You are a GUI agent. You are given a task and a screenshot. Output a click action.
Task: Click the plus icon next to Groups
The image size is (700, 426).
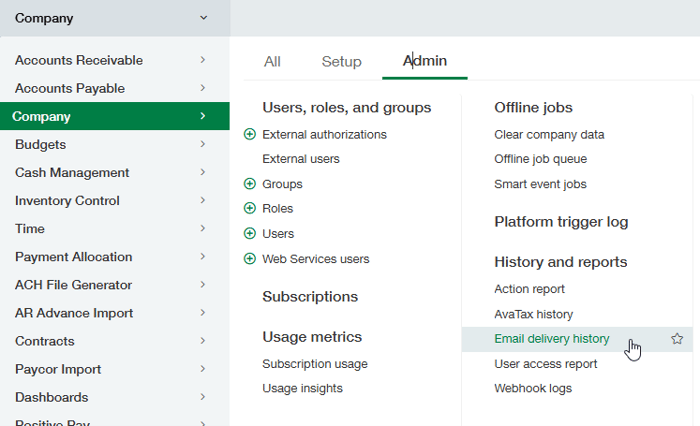click(x=250, y=184)
